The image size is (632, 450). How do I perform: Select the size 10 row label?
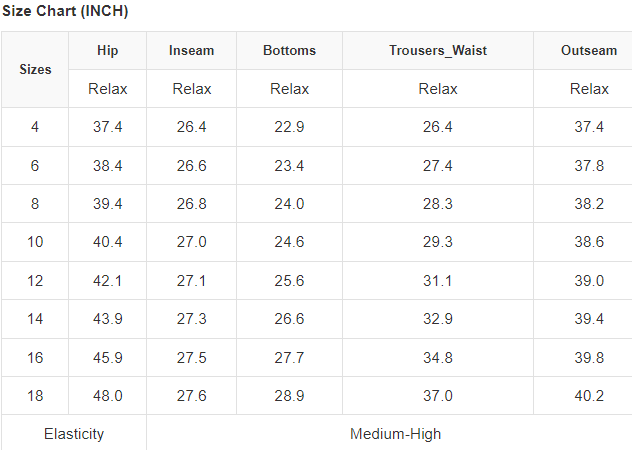(35, 242)
